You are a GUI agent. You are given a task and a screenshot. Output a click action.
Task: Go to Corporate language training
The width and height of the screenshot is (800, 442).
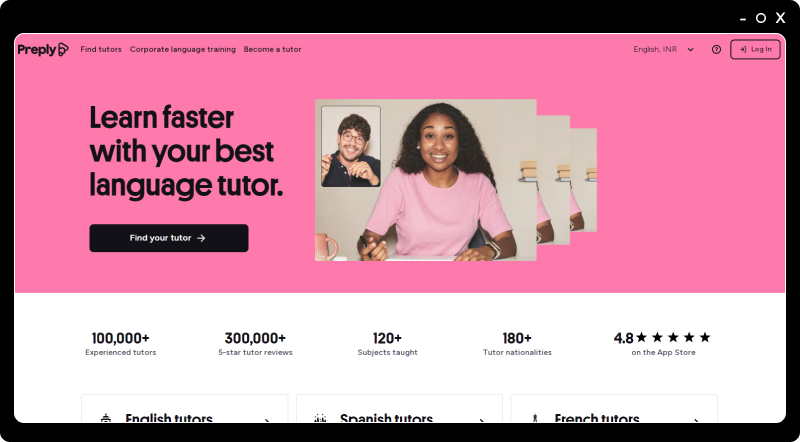(183, 50)
